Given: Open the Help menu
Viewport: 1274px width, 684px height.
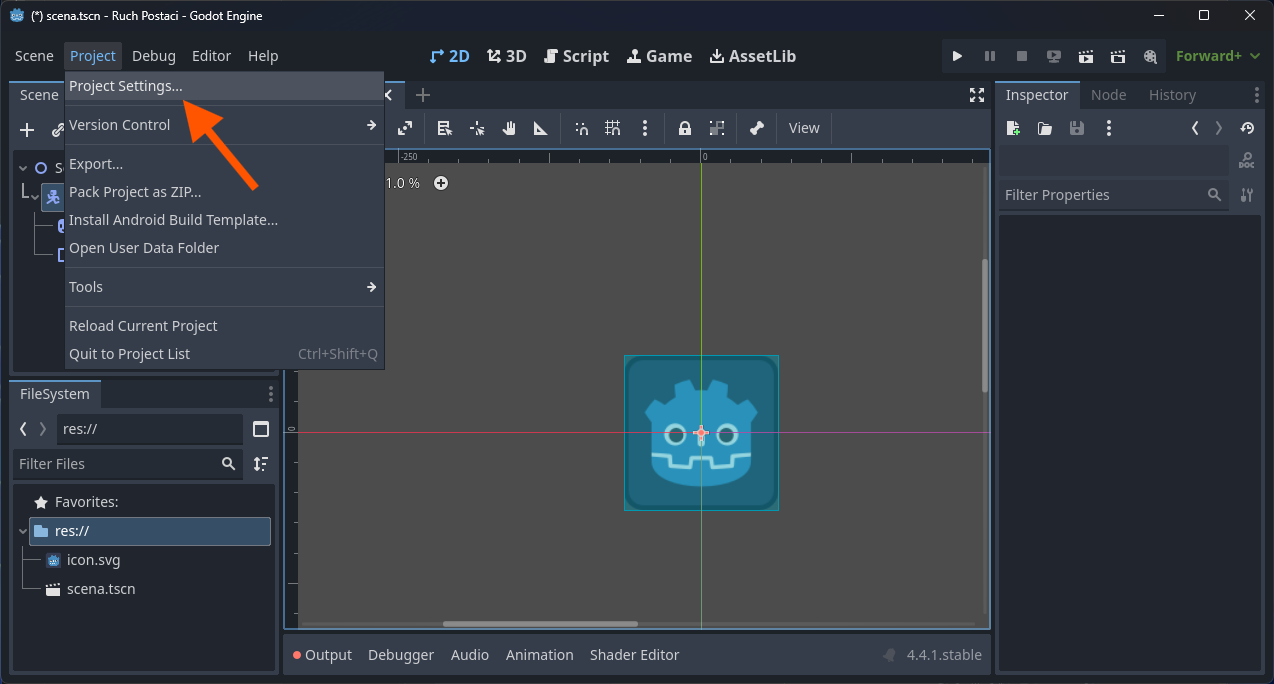Looking at the screenshot, I should tap(263, 56).
